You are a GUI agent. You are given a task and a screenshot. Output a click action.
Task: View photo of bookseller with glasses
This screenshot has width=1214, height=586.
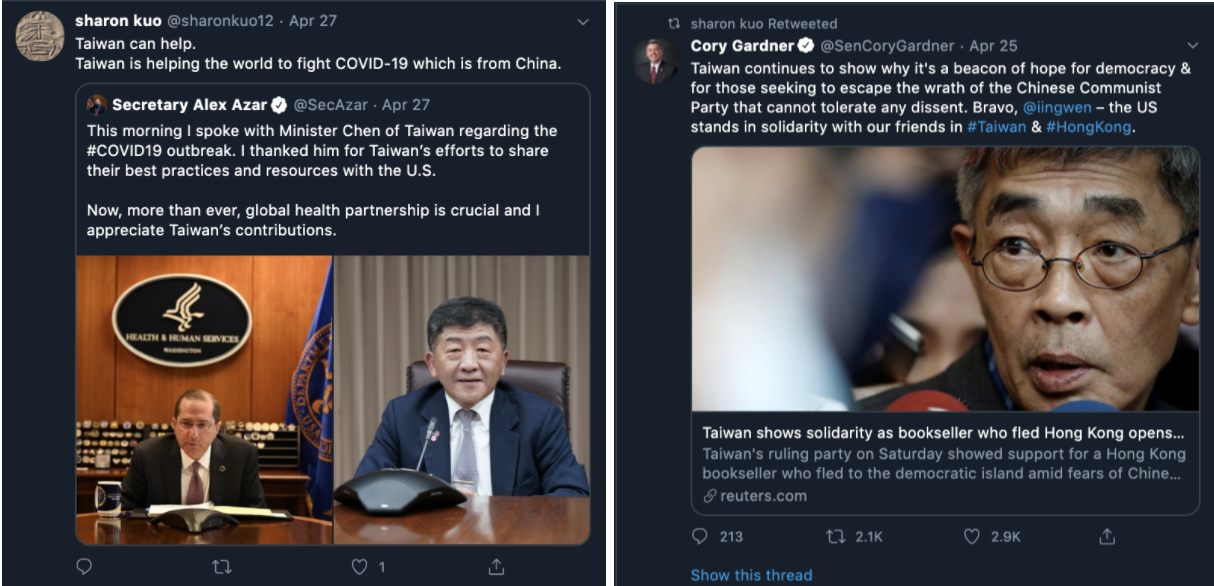pyautogui.click(x=945, y=279)
